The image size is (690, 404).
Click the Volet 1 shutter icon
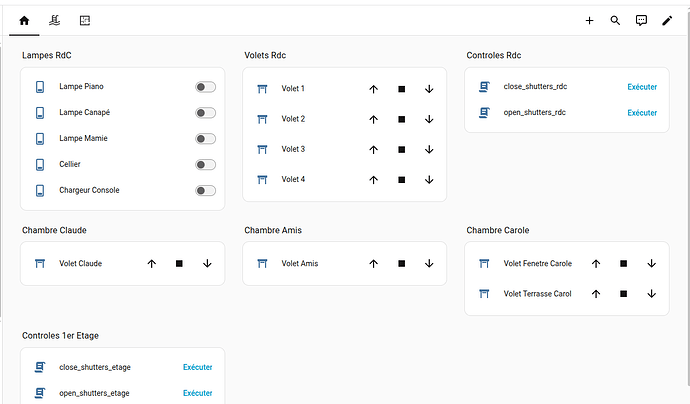(262, 89)
